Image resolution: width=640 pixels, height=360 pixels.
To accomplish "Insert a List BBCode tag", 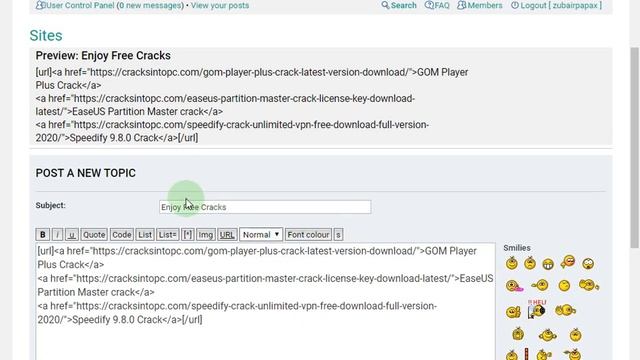I will [145, 235].
